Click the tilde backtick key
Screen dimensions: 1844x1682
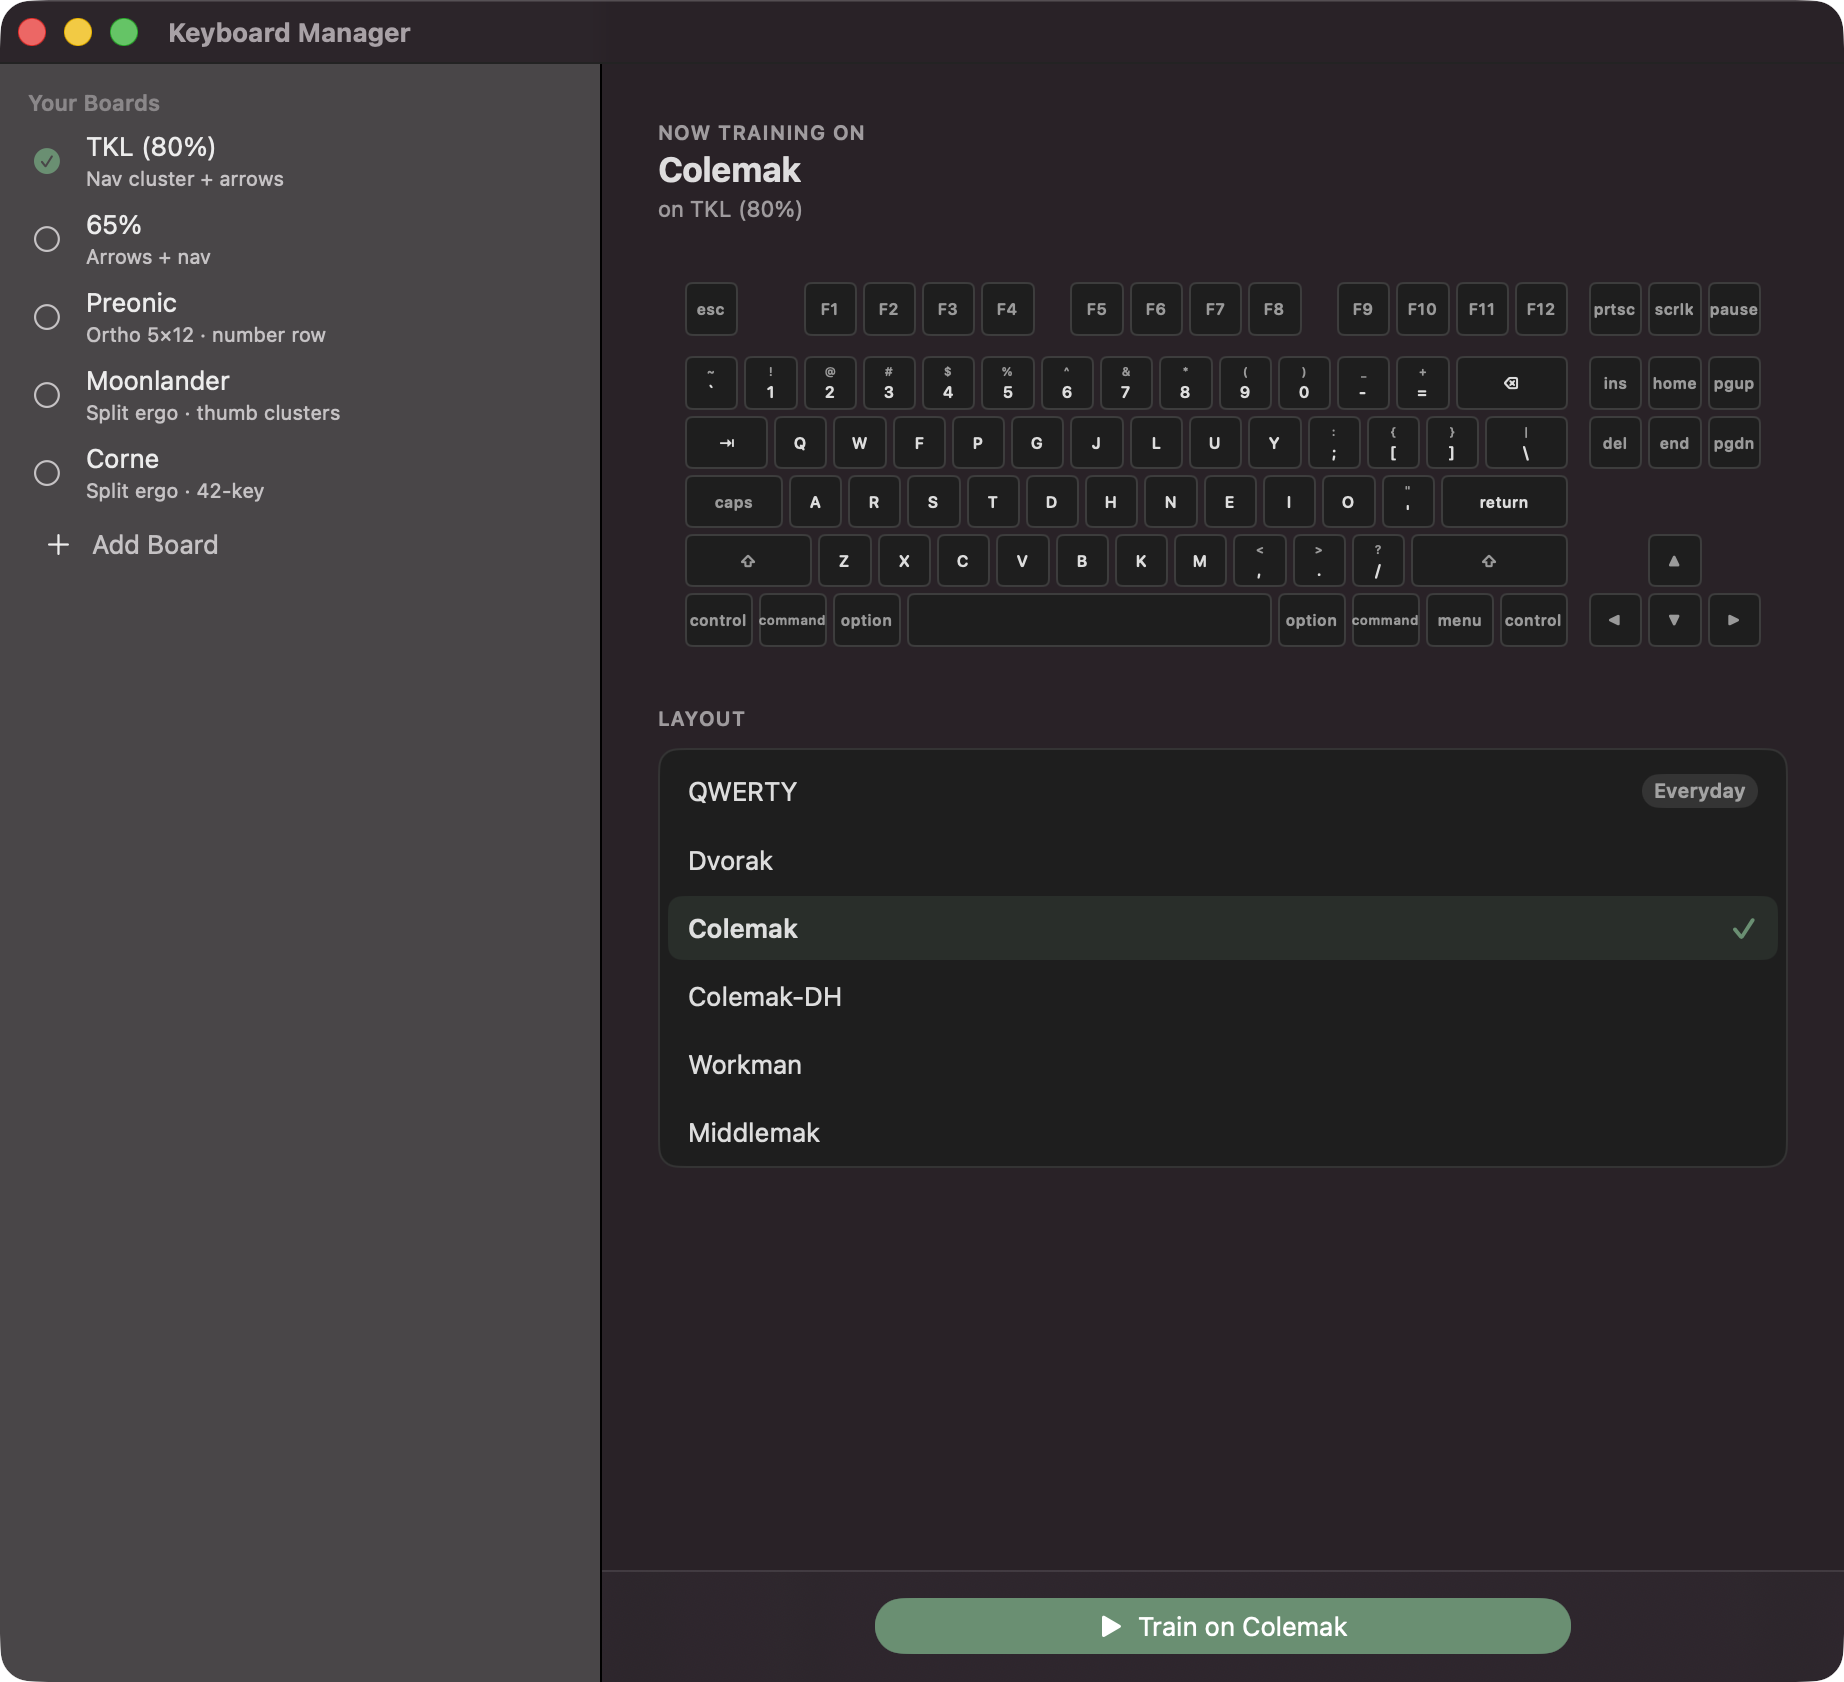tap(711, 383)
